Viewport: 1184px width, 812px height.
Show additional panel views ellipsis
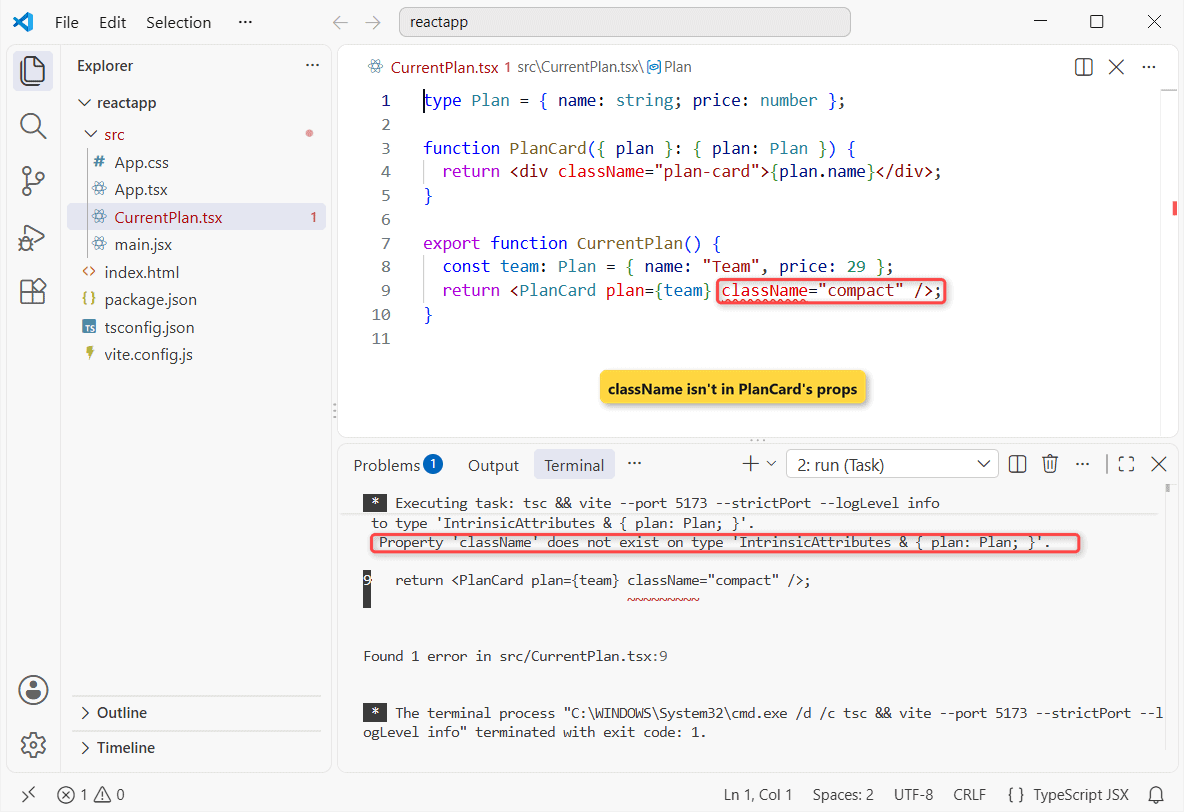coord(634,464)
